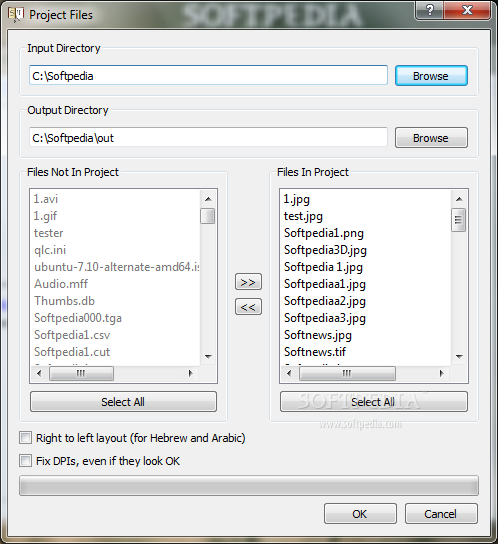The width and height of the screenshot is (498, 544).
Task: Click right arrow in Files In Project scrollbar
Action: [x=441, y=374]
